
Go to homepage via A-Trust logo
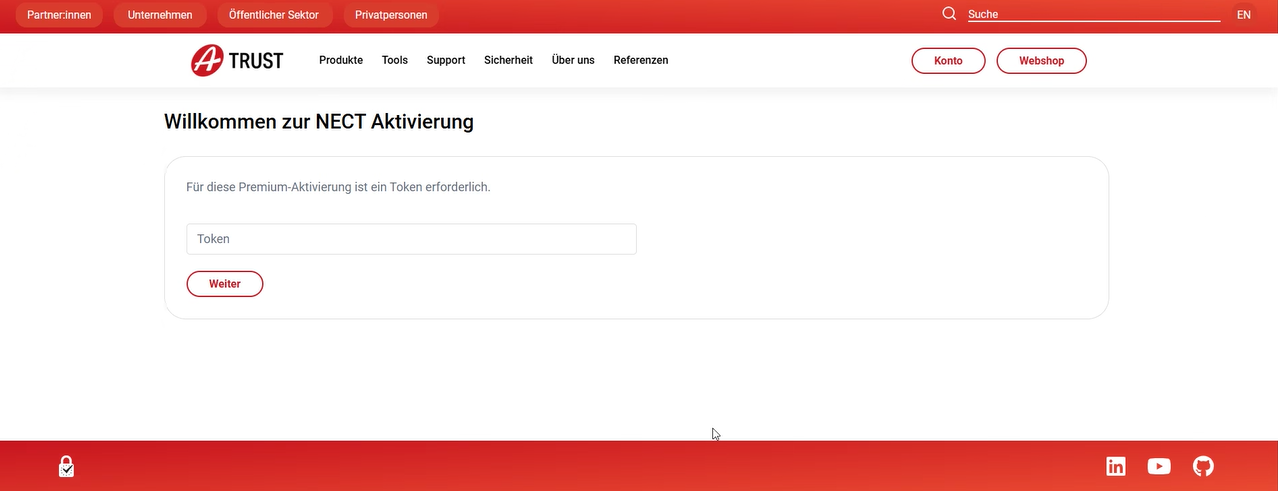click(x=237, y=61)
